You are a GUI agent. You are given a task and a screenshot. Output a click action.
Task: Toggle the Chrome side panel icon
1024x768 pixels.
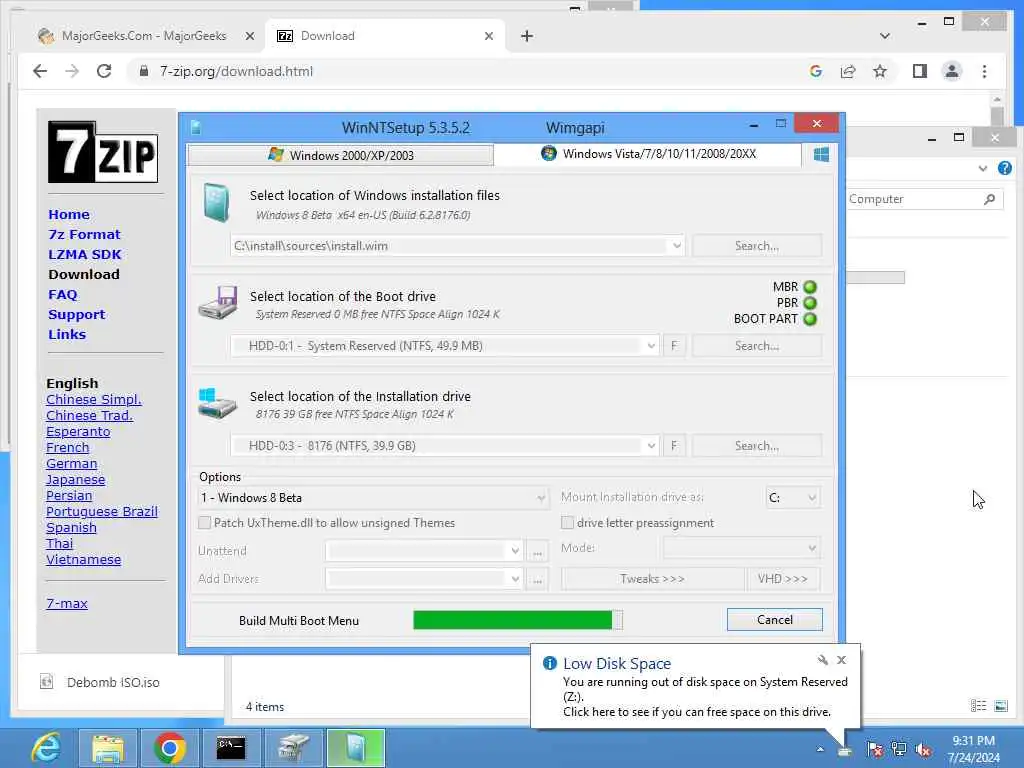coord(920,71)
